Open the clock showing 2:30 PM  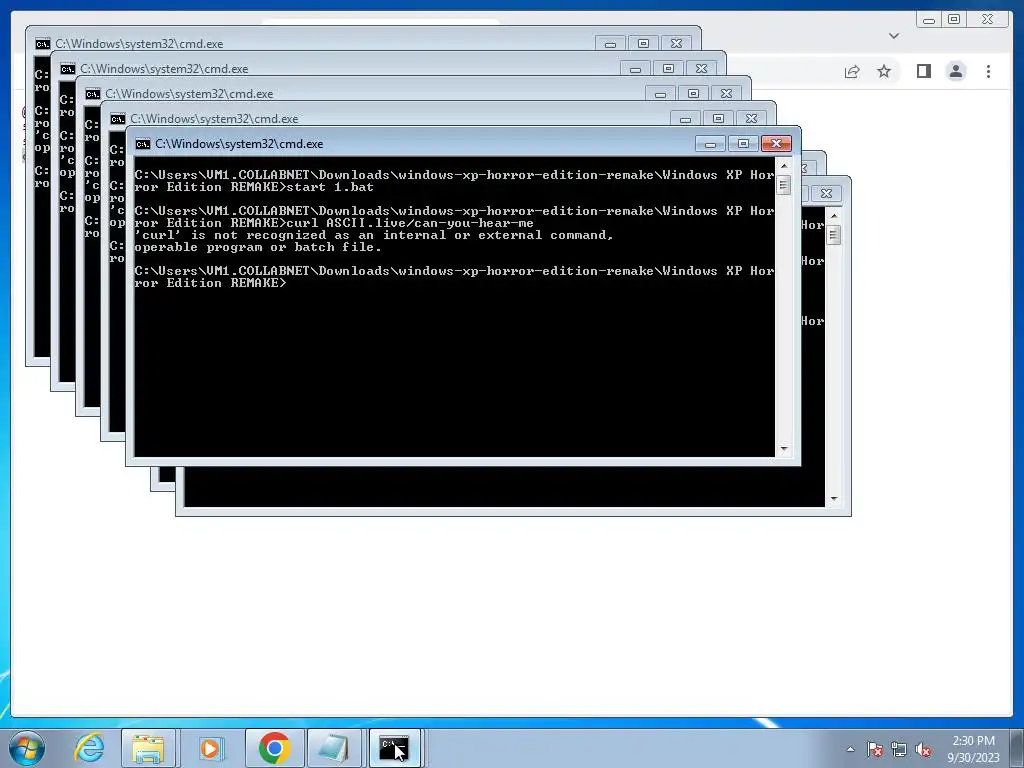coord(973,741)
